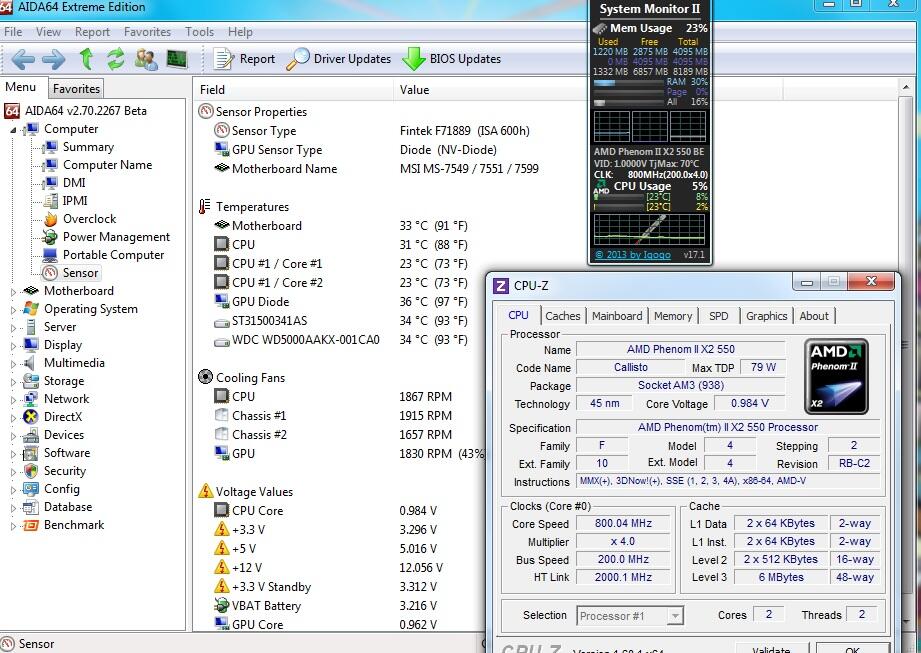Expand the Display tree node
The height and width of the screenshot is (653, 921).
point(13,346)
